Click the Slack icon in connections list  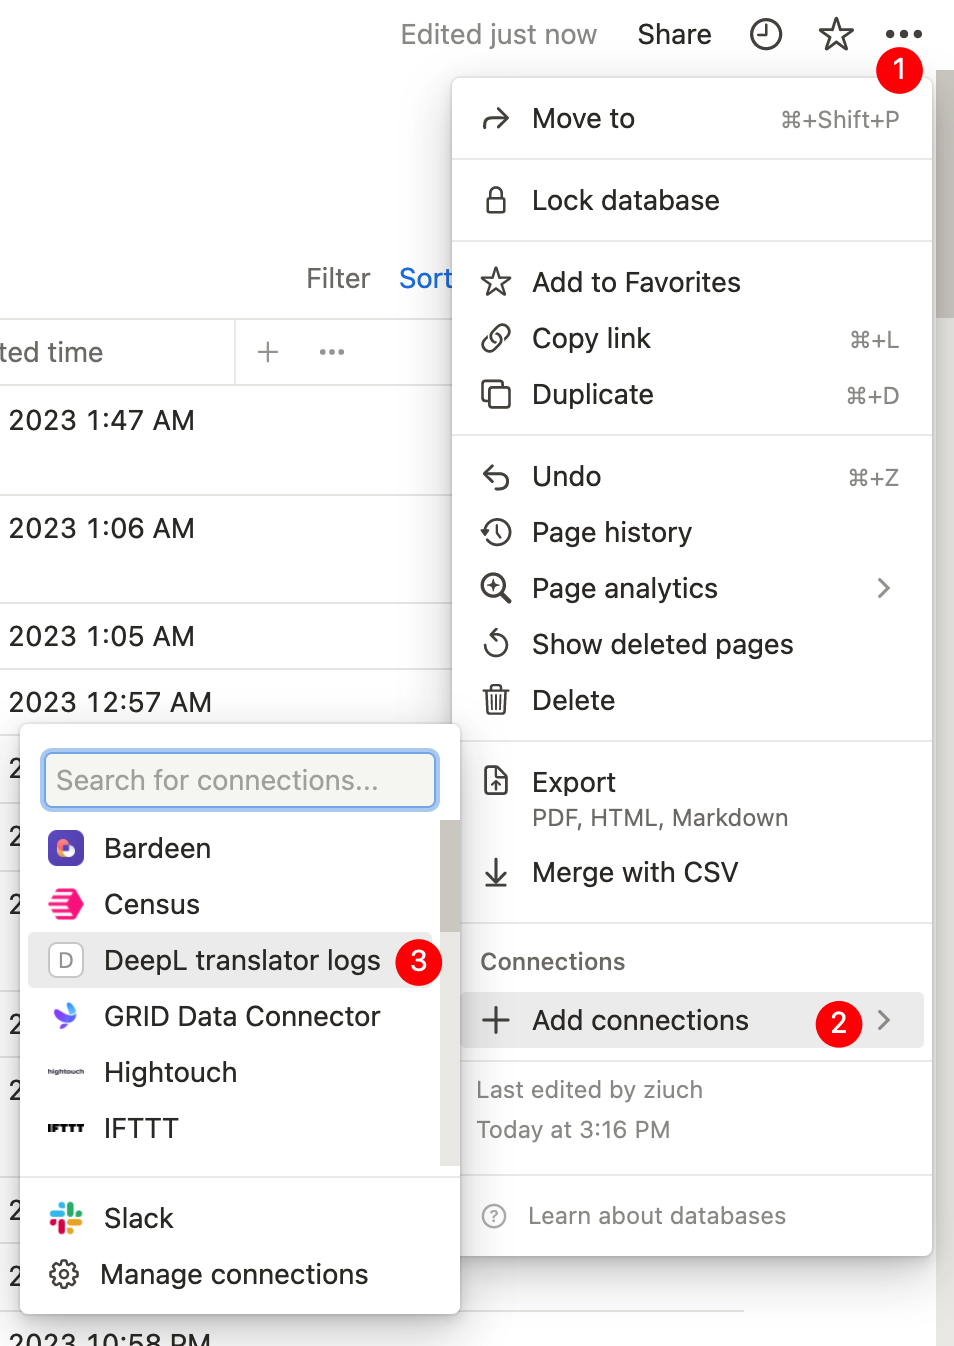pos(65,1218)
